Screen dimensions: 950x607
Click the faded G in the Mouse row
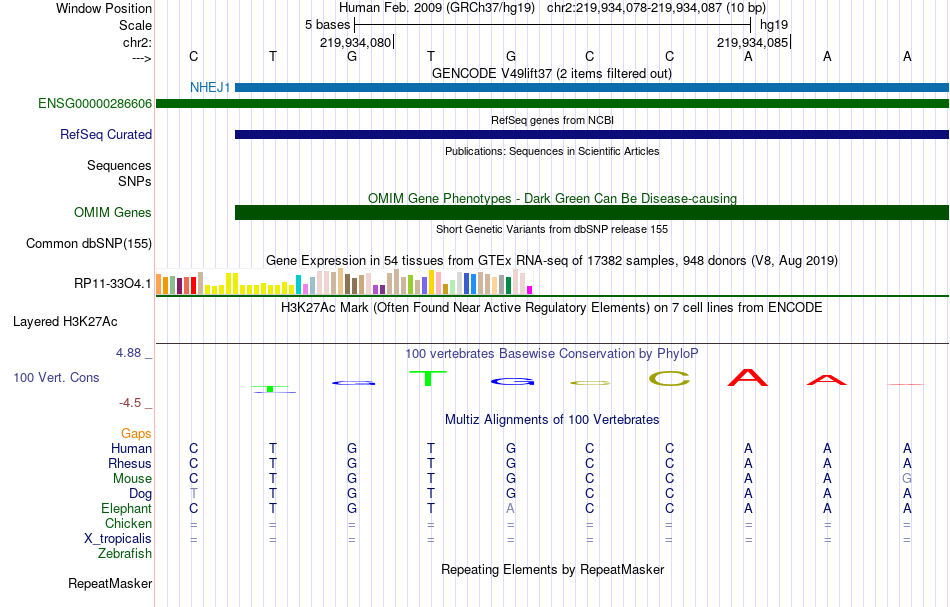pos(907,479)
